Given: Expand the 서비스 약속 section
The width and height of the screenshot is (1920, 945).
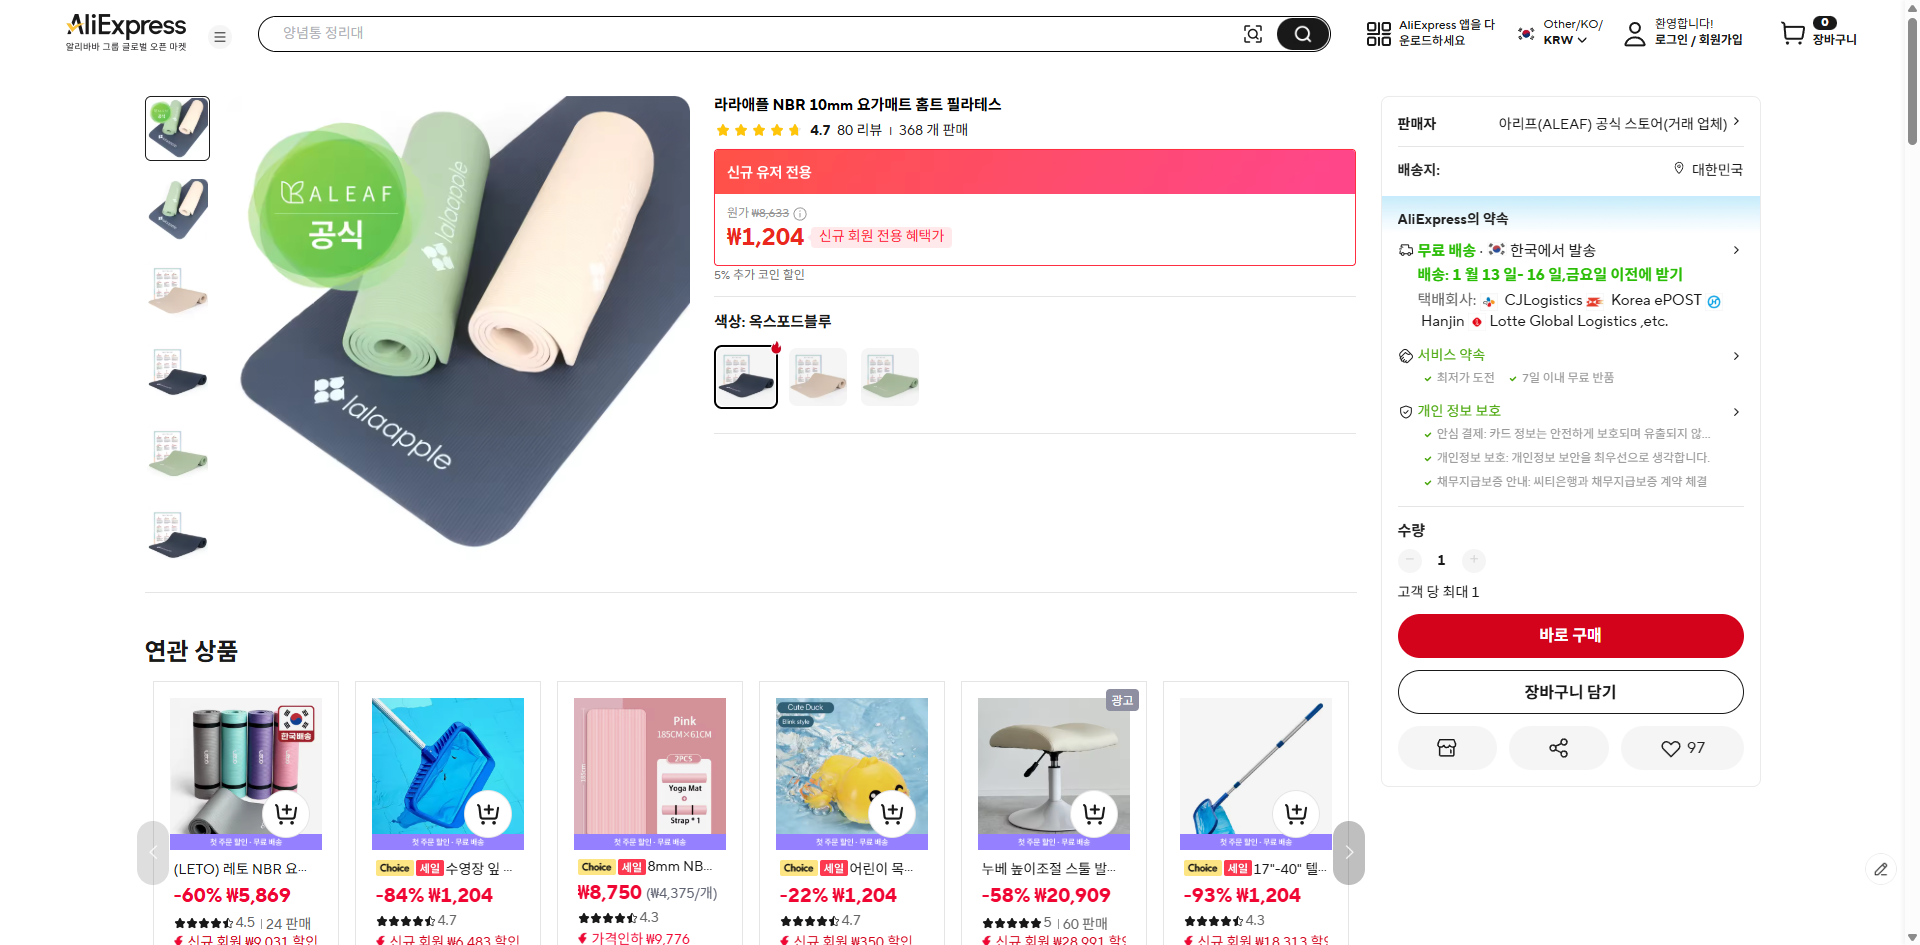Looking at the screenshot, I should [x=1736, y=356].
